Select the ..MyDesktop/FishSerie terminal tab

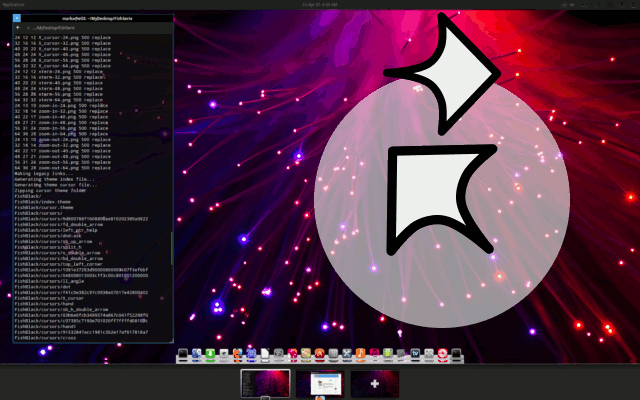[55, 28]
